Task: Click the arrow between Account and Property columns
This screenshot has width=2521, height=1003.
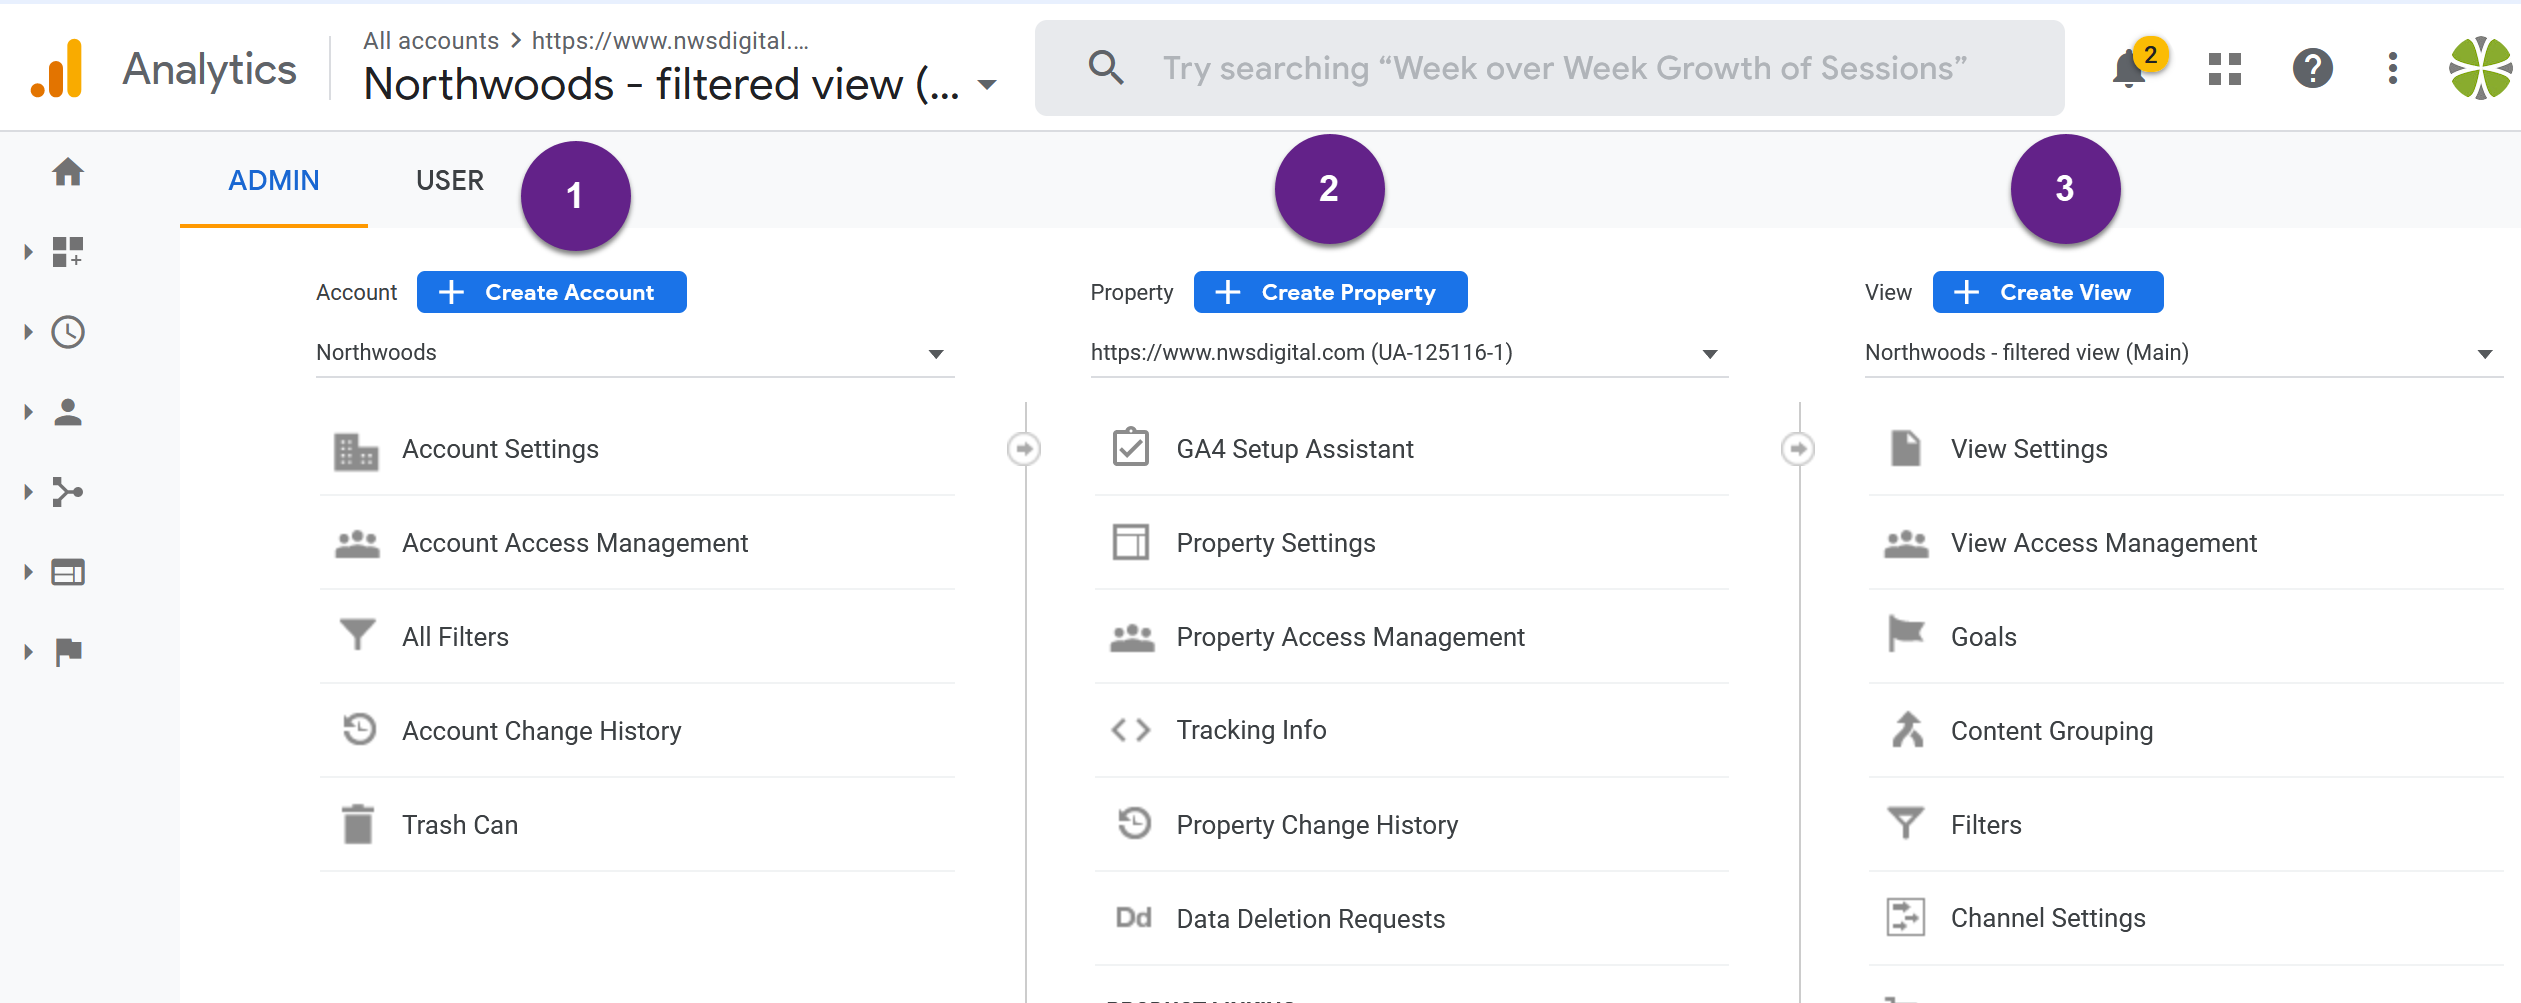Action: pos(1024,449)
